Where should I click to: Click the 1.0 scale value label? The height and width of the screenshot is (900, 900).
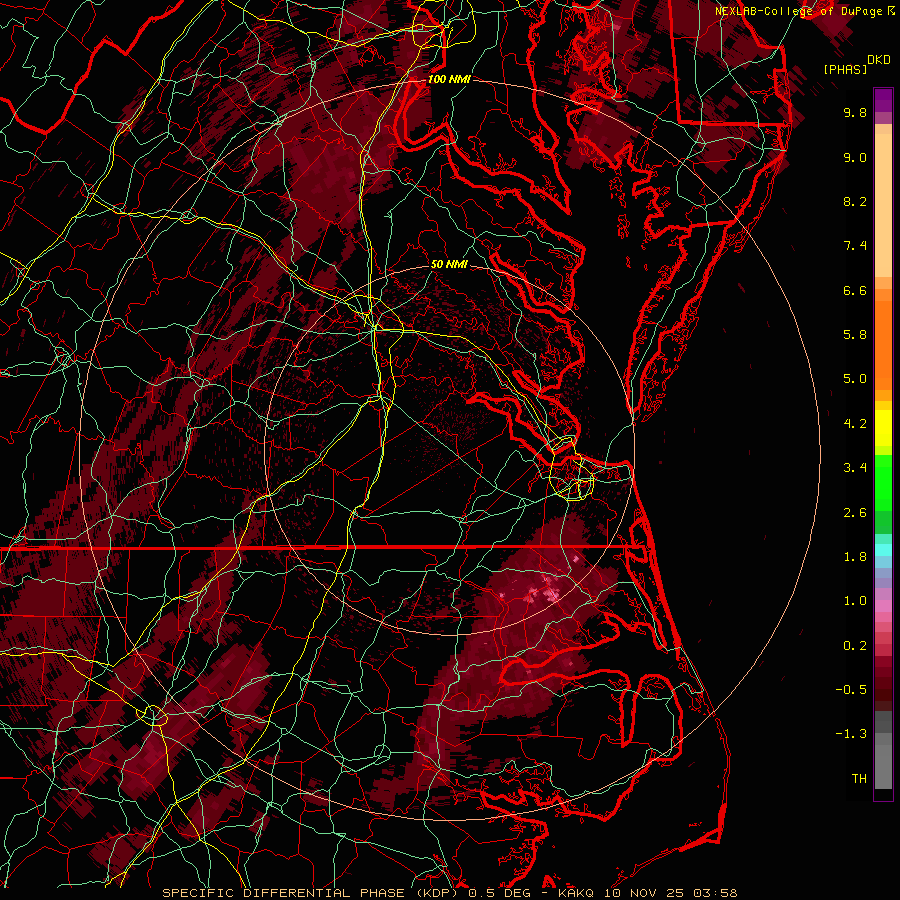point(855,601)
